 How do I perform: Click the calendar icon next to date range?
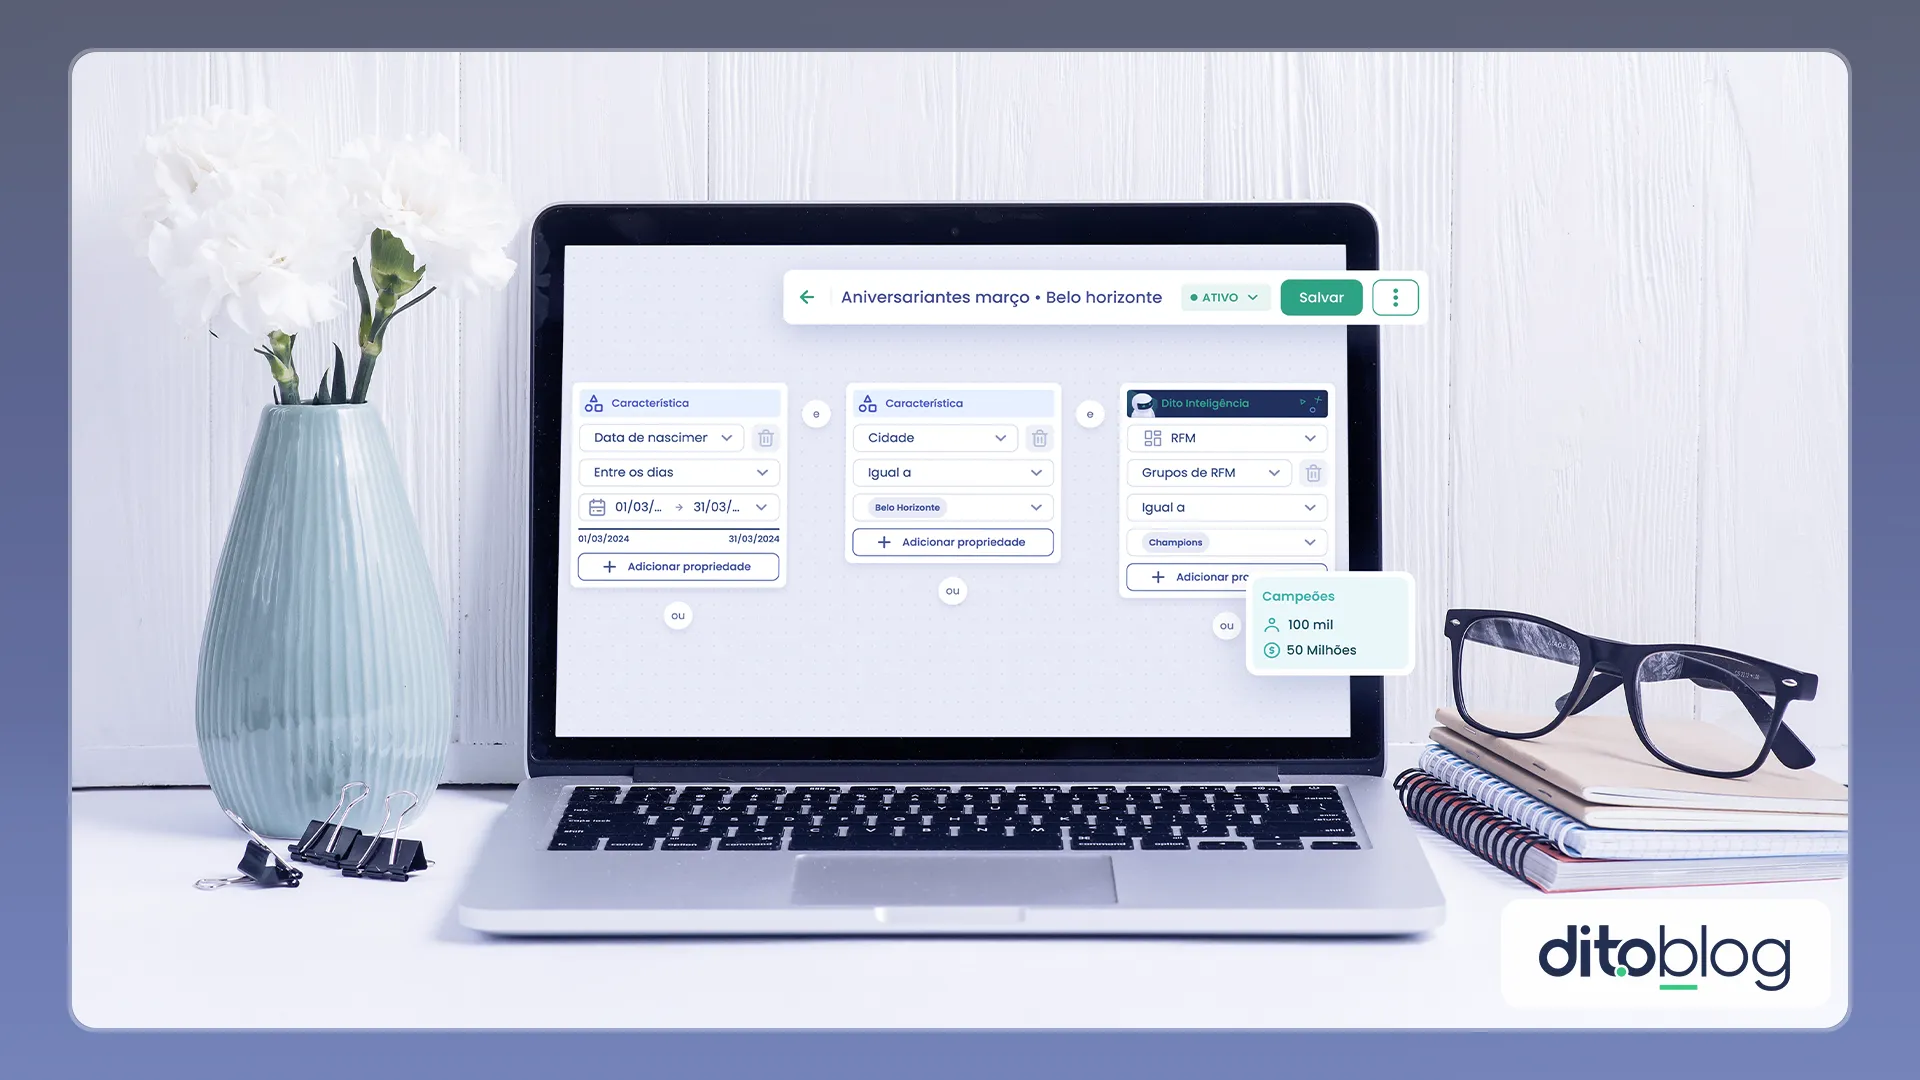click(596, 506)
